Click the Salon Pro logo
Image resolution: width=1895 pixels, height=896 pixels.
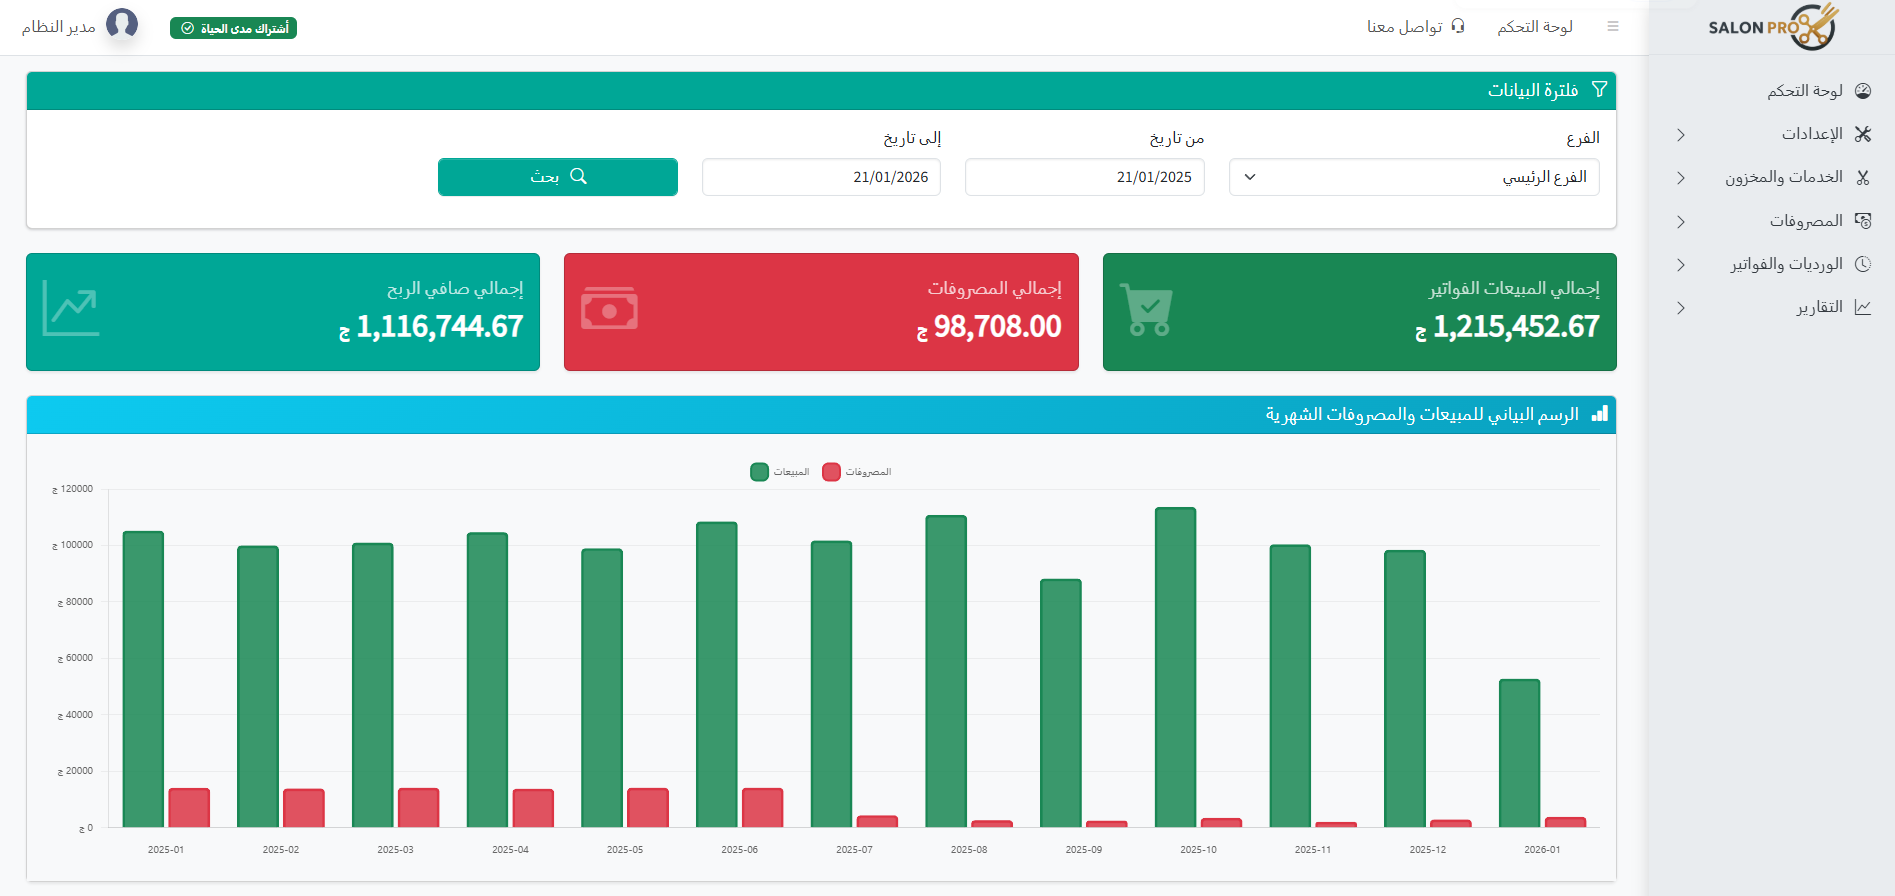pos(1772,27)
